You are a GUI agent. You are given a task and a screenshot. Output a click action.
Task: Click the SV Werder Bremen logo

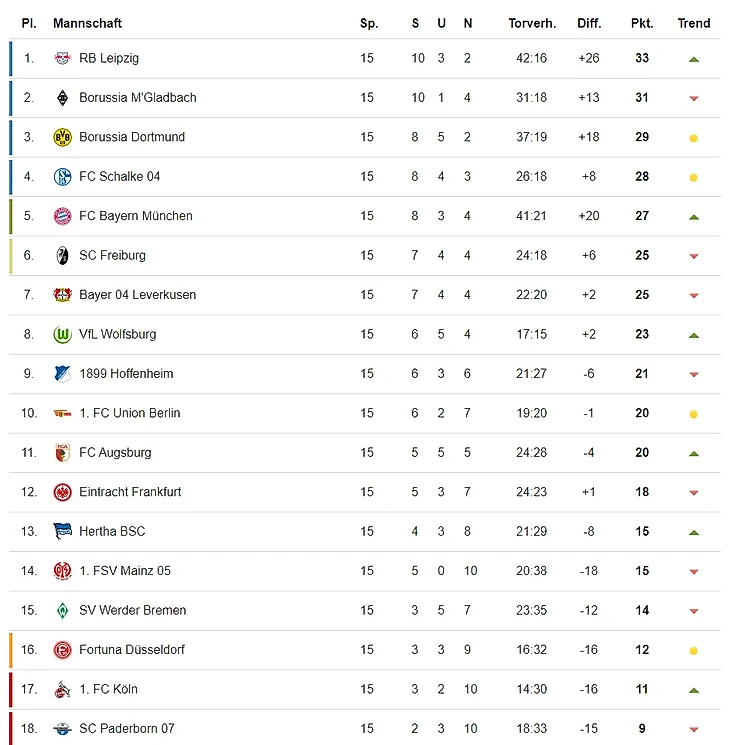(62, 610)
